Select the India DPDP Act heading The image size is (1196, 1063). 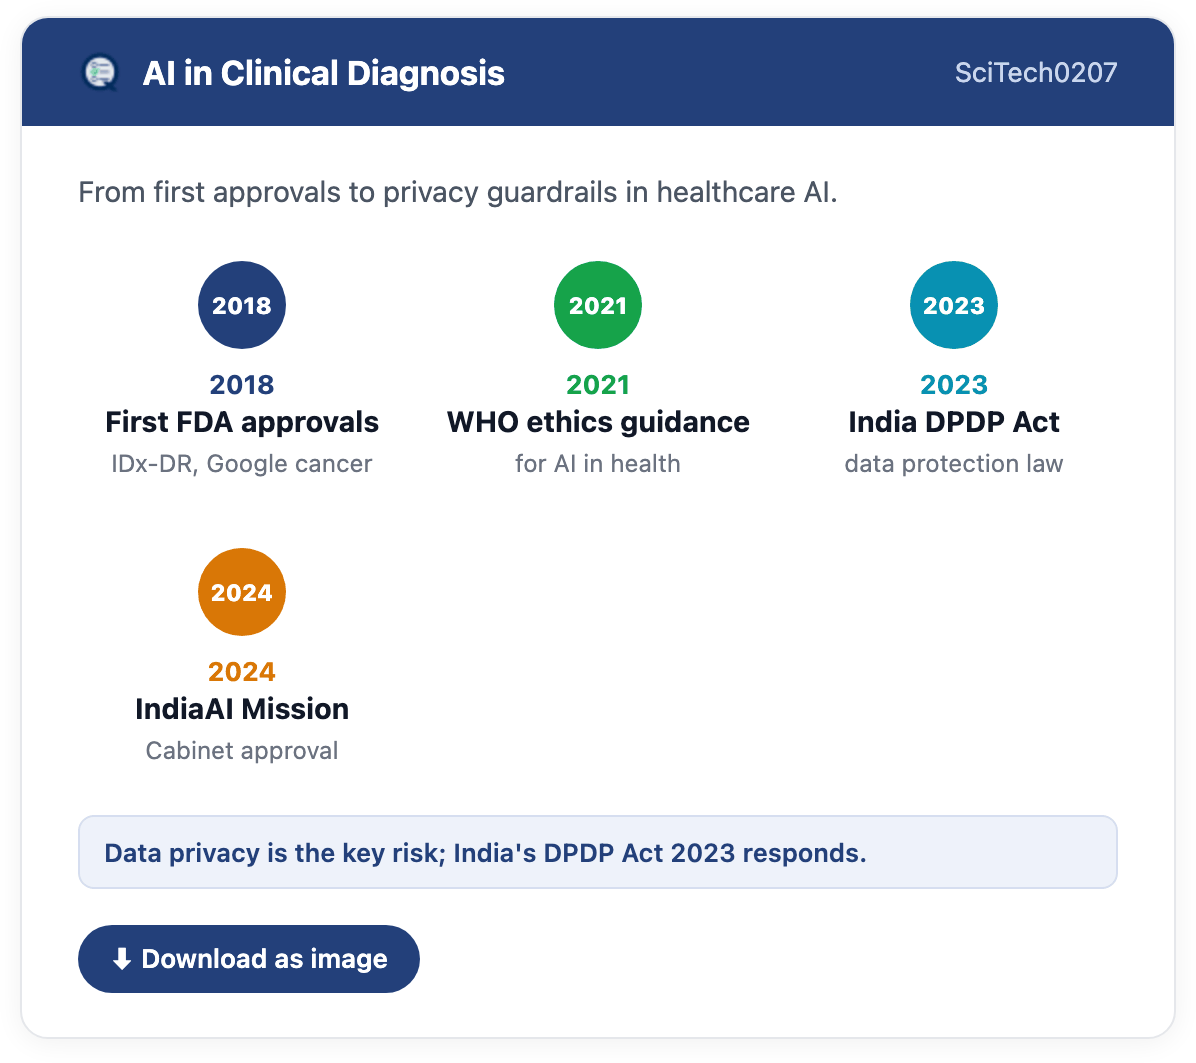coord(953,422)
